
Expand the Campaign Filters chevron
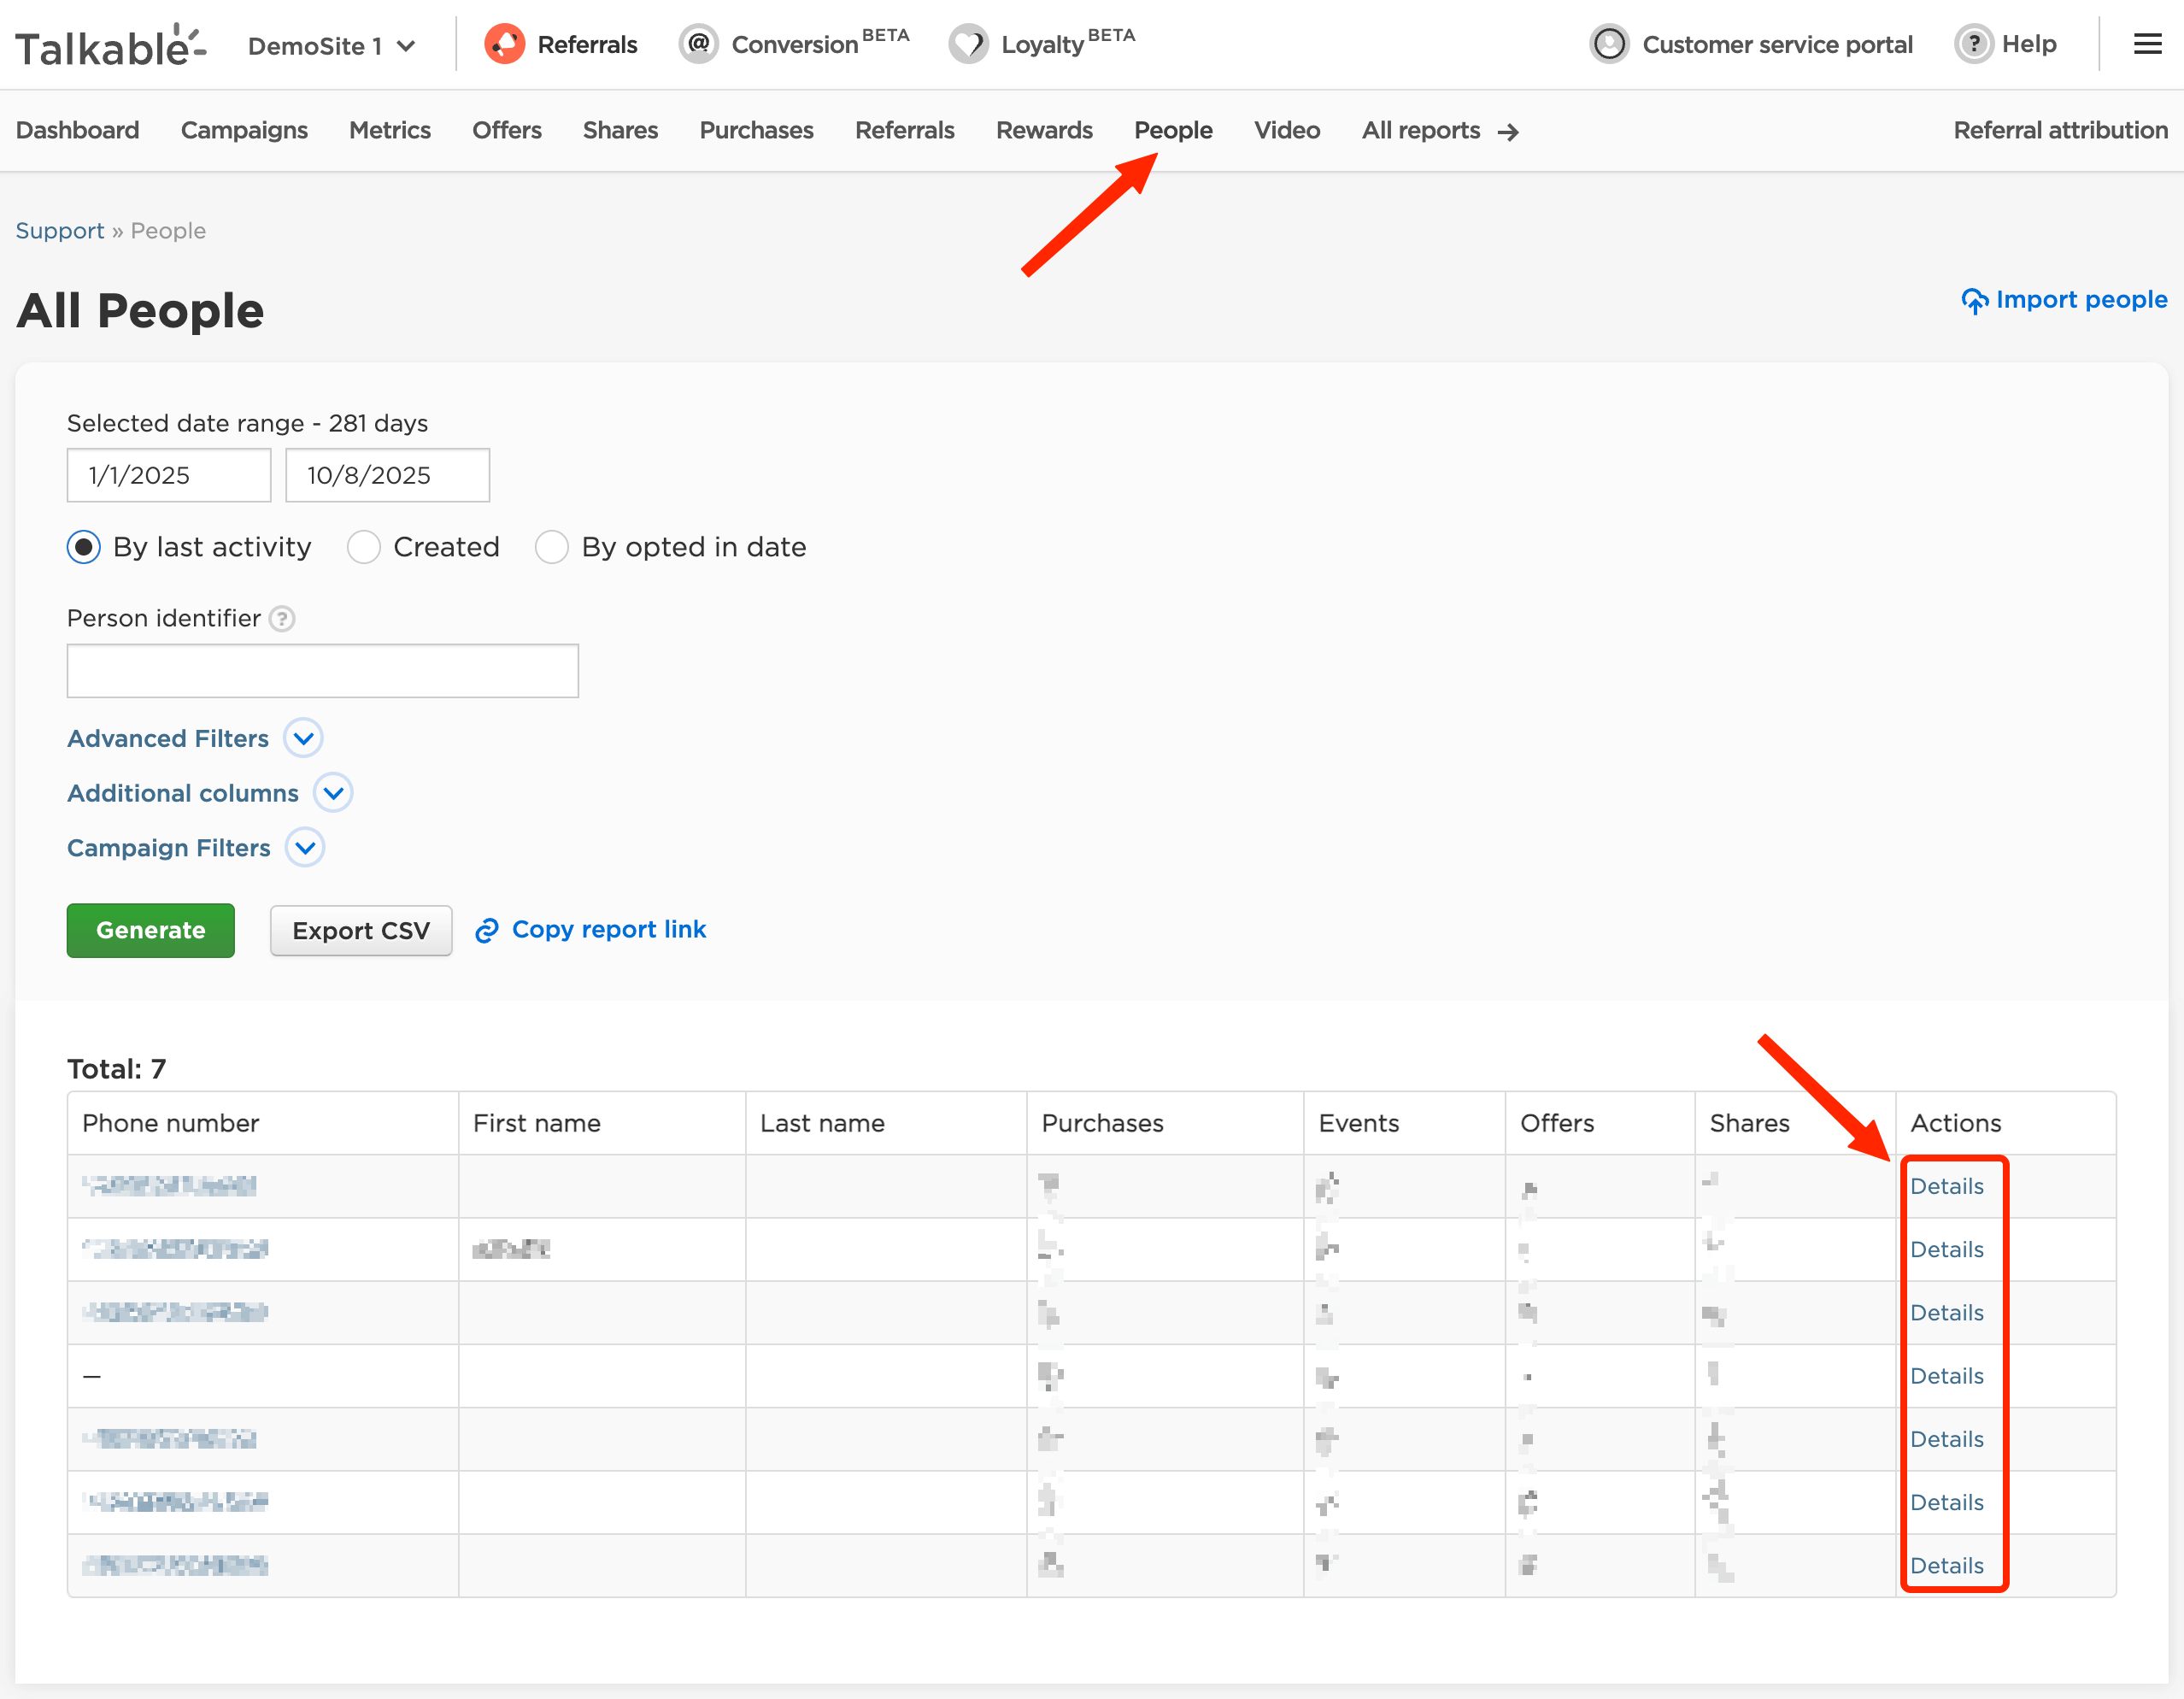coord(305,848)
